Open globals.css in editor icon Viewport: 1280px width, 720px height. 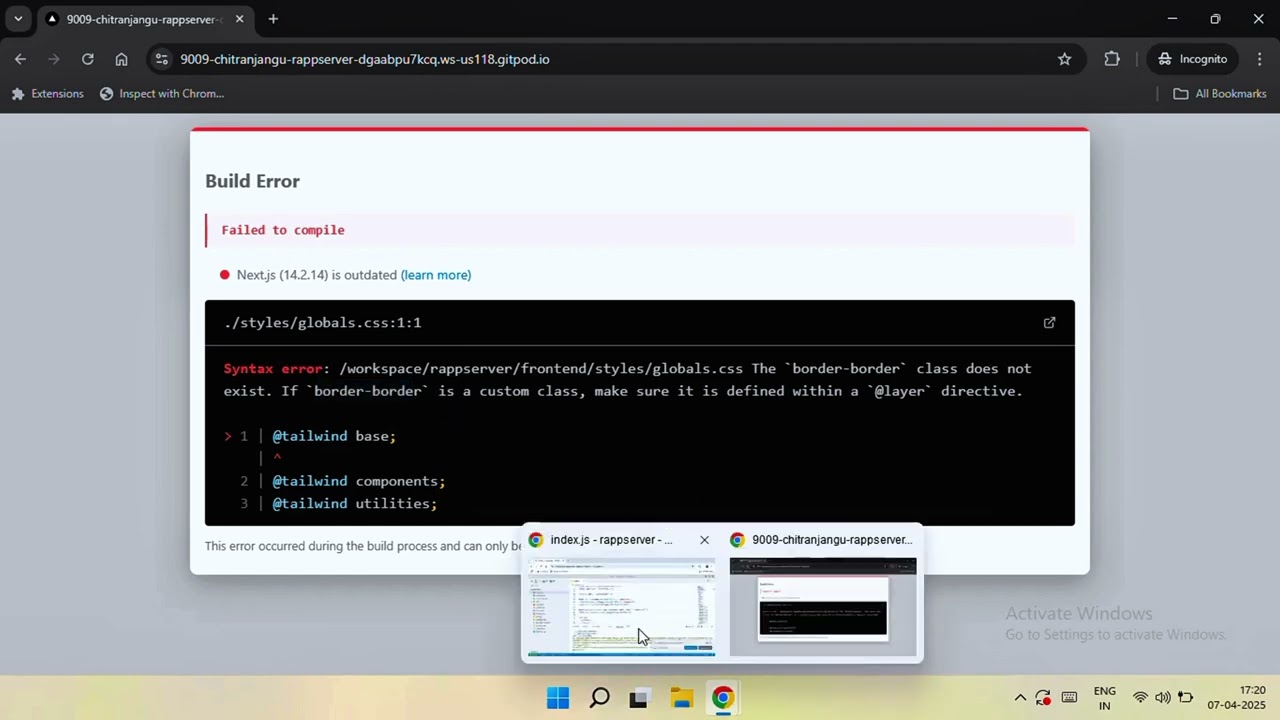pyautogui.click(x=1049, y=322)
